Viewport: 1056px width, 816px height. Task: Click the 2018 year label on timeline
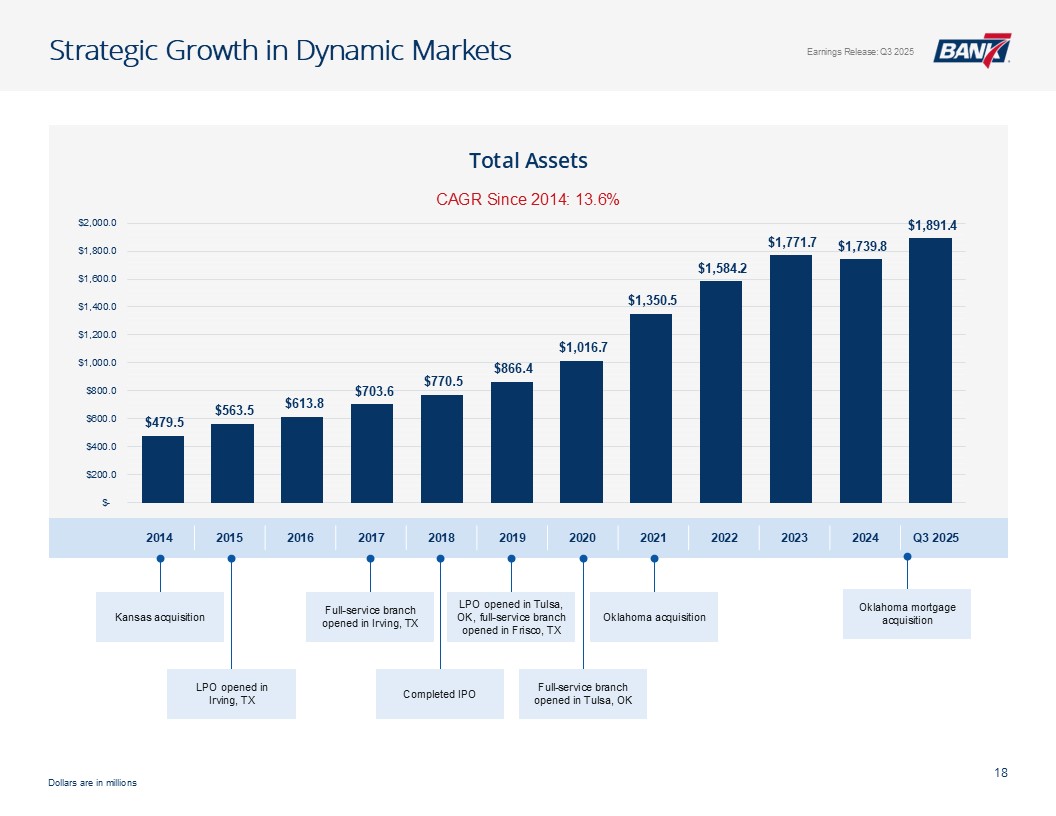tap(441, 538)
